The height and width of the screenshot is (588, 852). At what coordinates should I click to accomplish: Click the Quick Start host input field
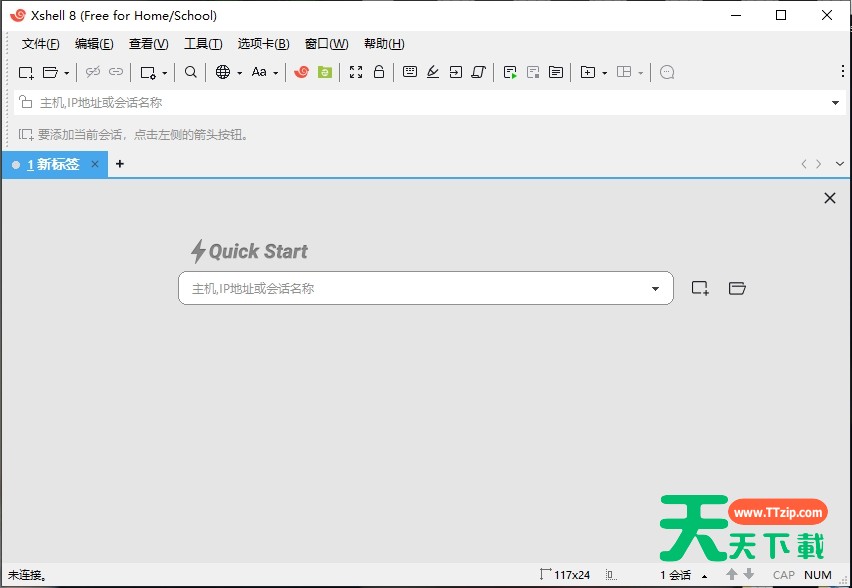410,289
